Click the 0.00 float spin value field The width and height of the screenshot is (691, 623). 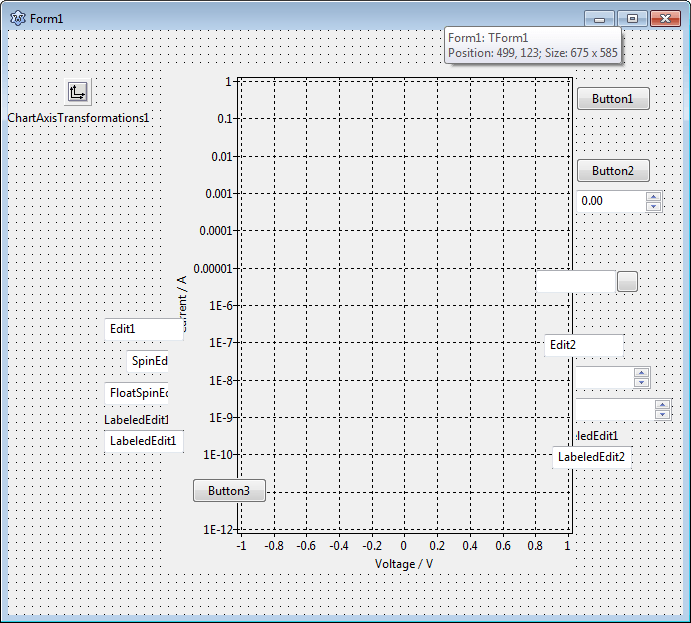[610, 201]
